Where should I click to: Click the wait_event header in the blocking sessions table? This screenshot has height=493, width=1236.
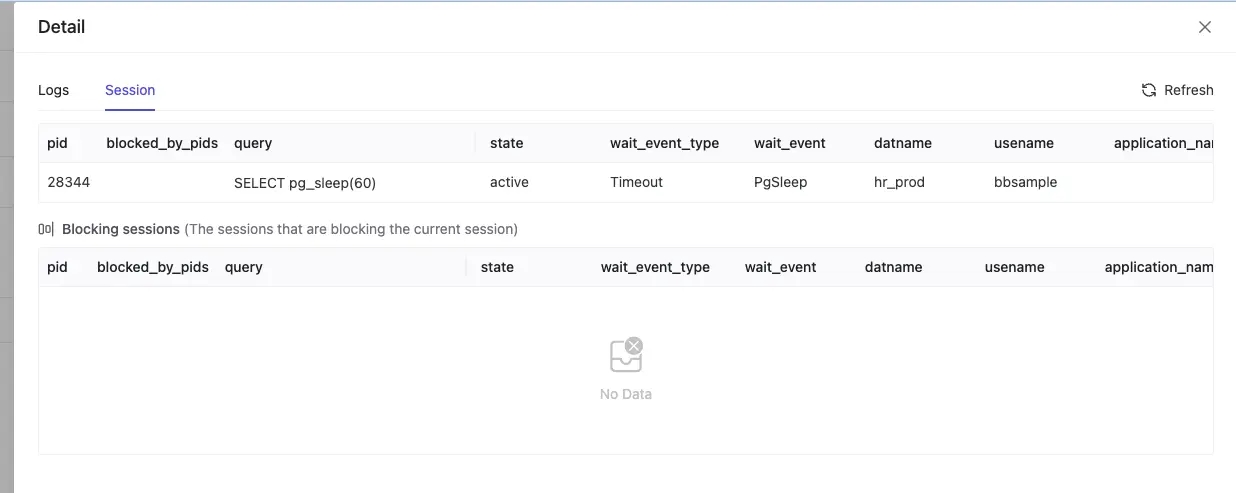point(781,267)
